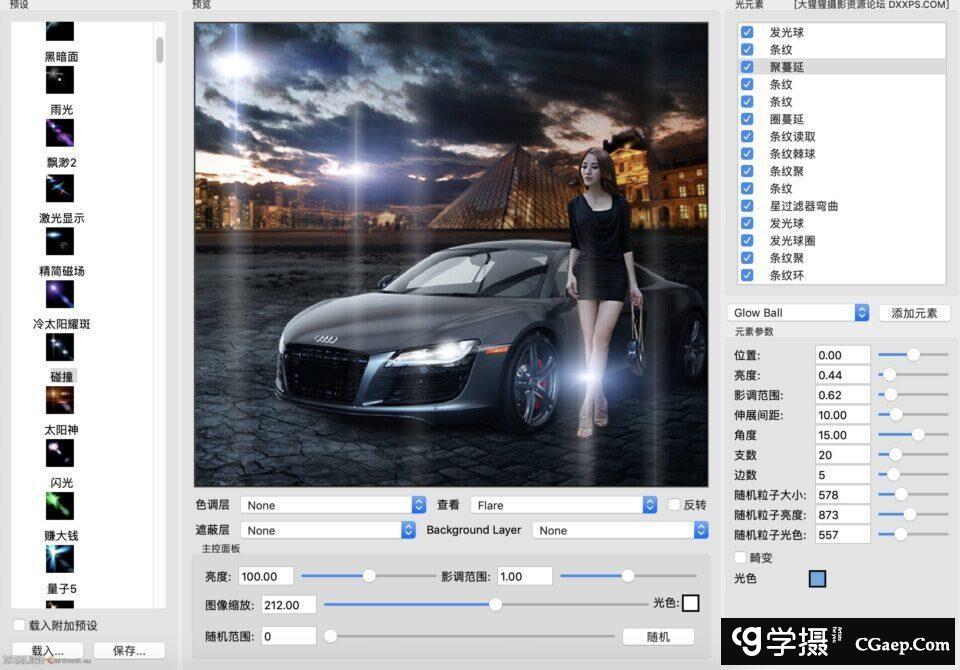Screen dimensions: 960x670
Task: Pick the 飘渺2 preset thumbnail
Action: pos(60,188)
